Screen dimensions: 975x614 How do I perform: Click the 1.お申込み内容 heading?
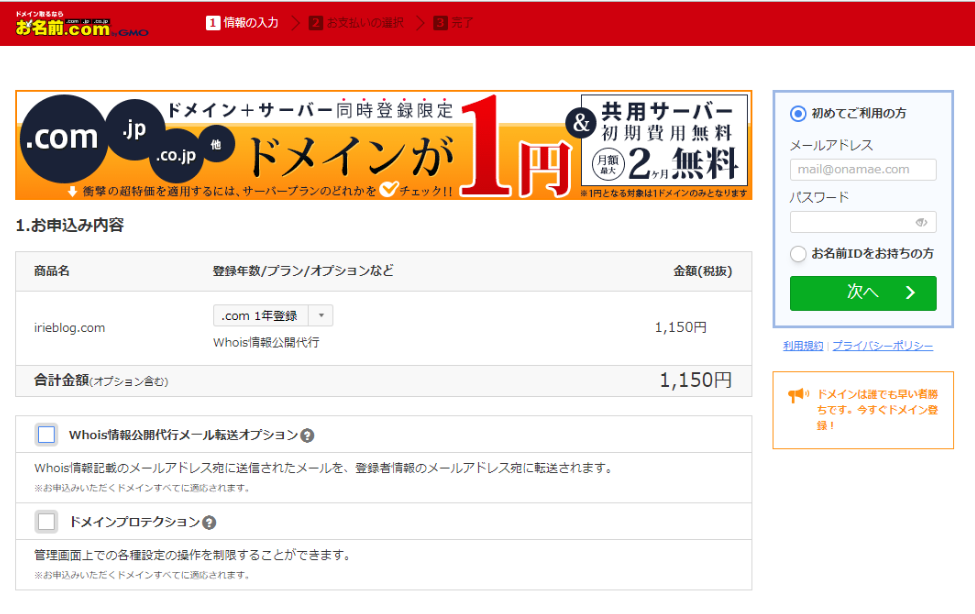click(x=70, y=225)
